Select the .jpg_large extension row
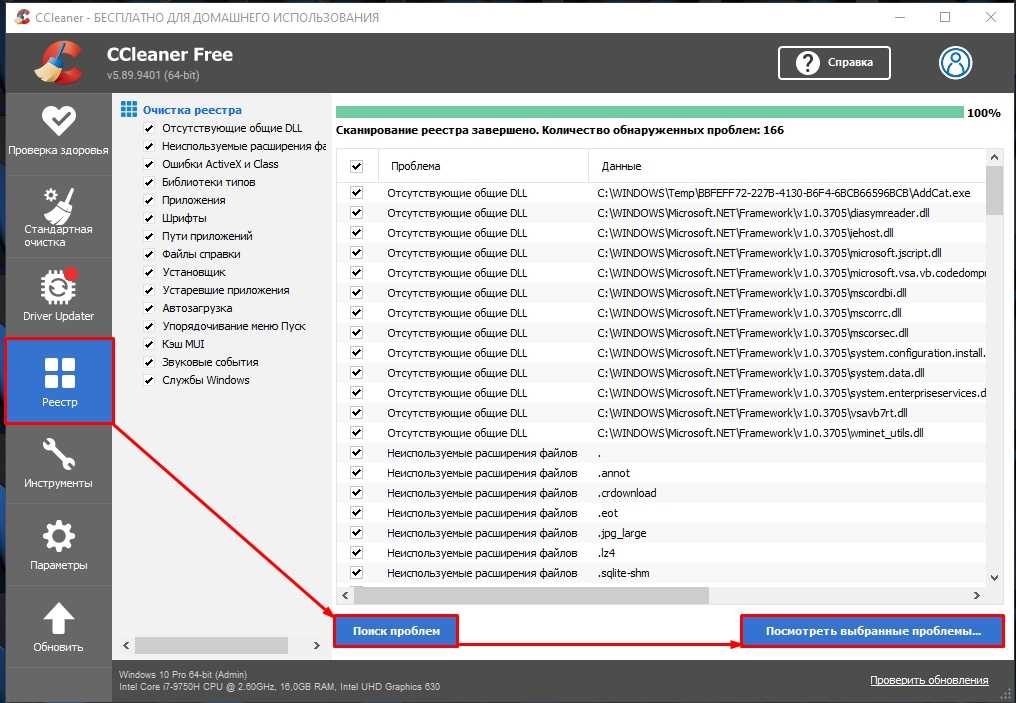The image size is (1016, 703). (661, 533)
